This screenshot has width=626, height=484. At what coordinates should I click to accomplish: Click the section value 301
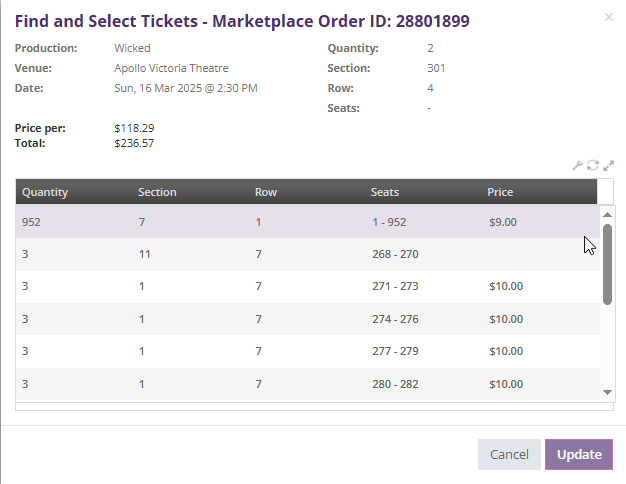436,68
